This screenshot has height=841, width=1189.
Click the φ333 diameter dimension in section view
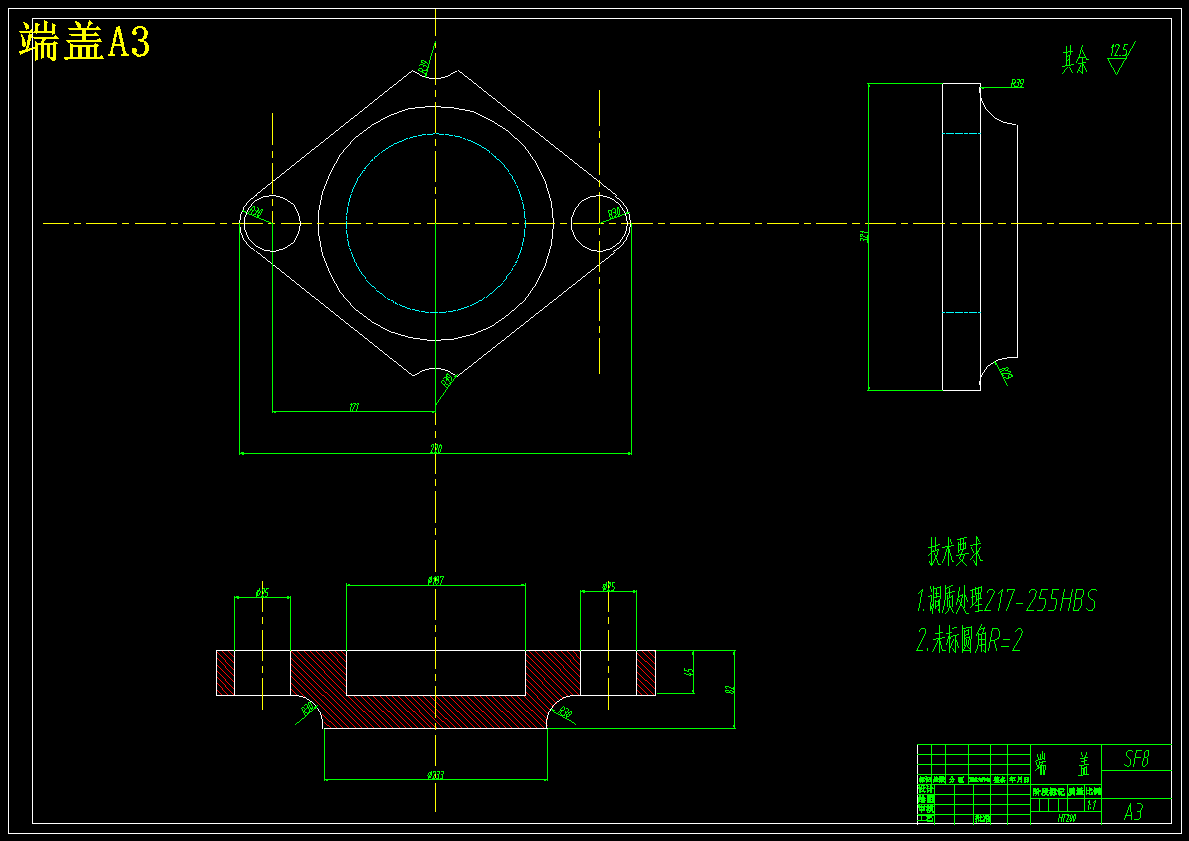point(435,775)
